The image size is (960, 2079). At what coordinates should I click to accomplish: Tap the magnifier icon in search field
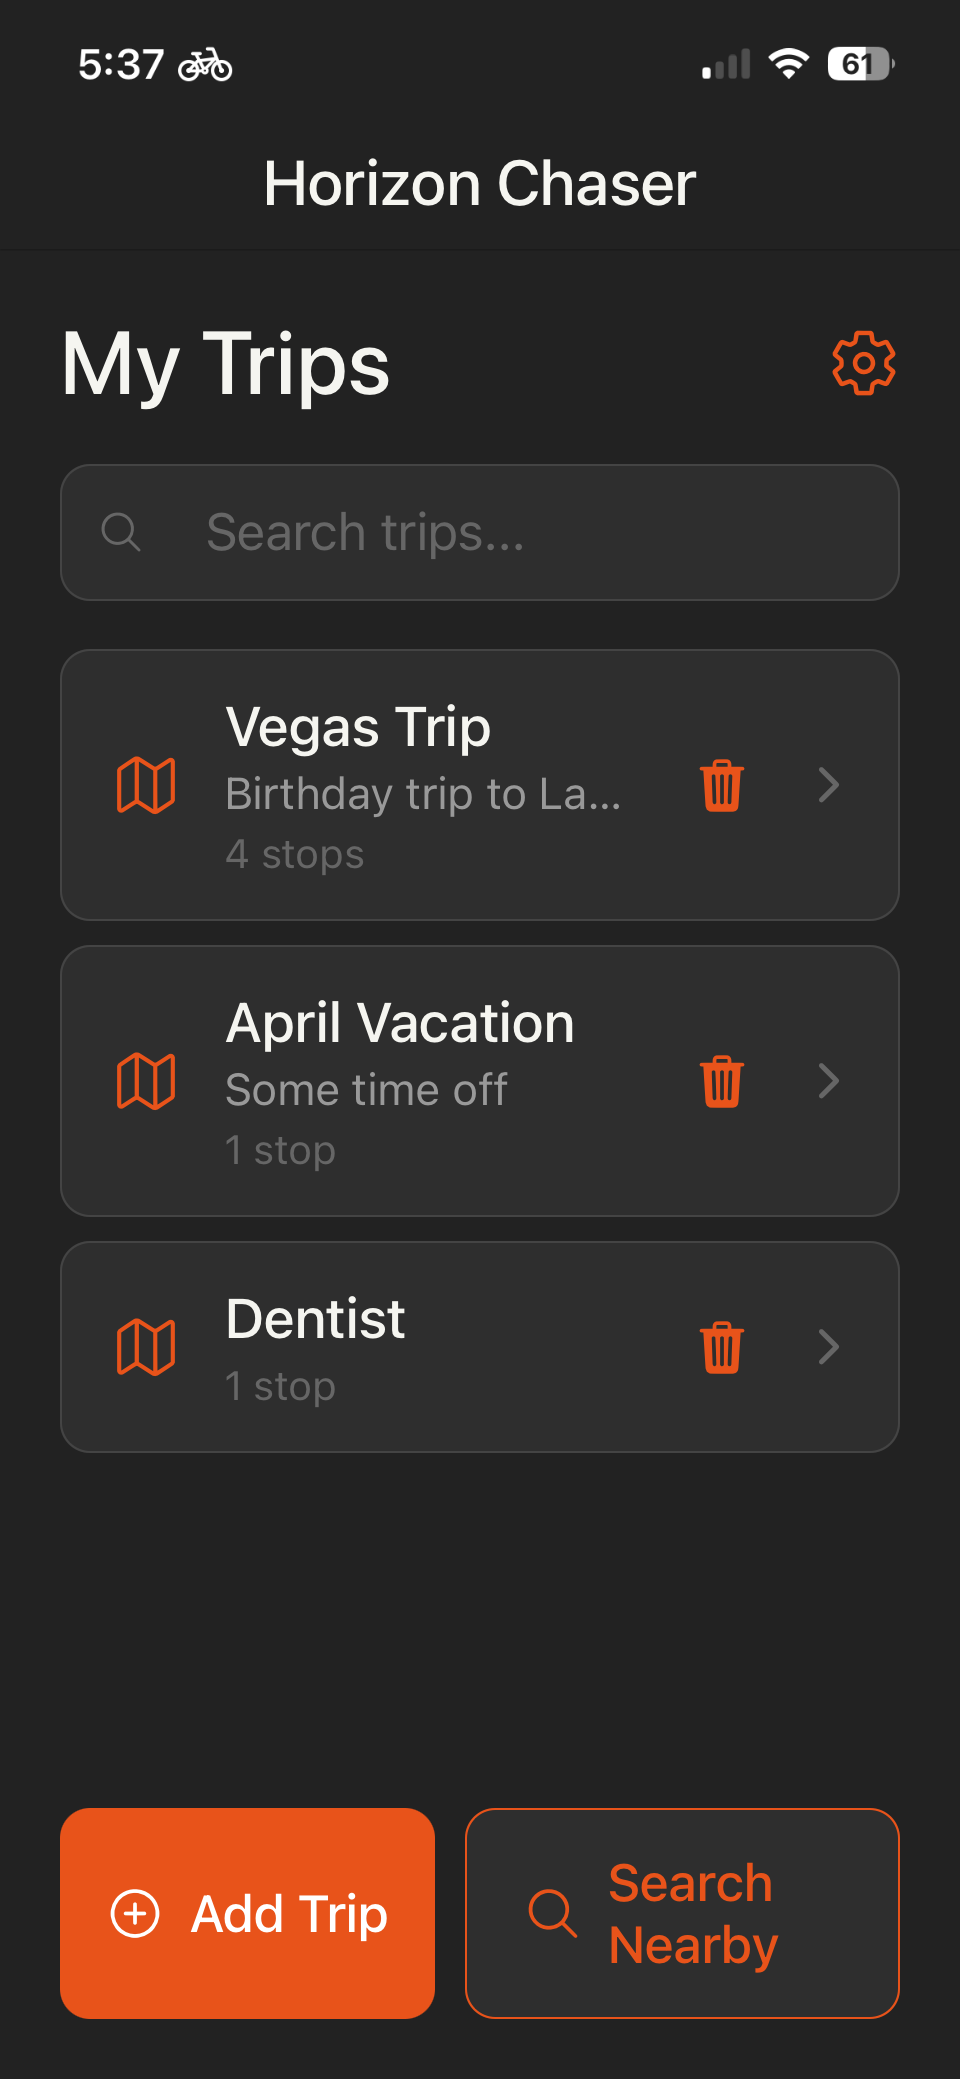click(x=121, y=532)
